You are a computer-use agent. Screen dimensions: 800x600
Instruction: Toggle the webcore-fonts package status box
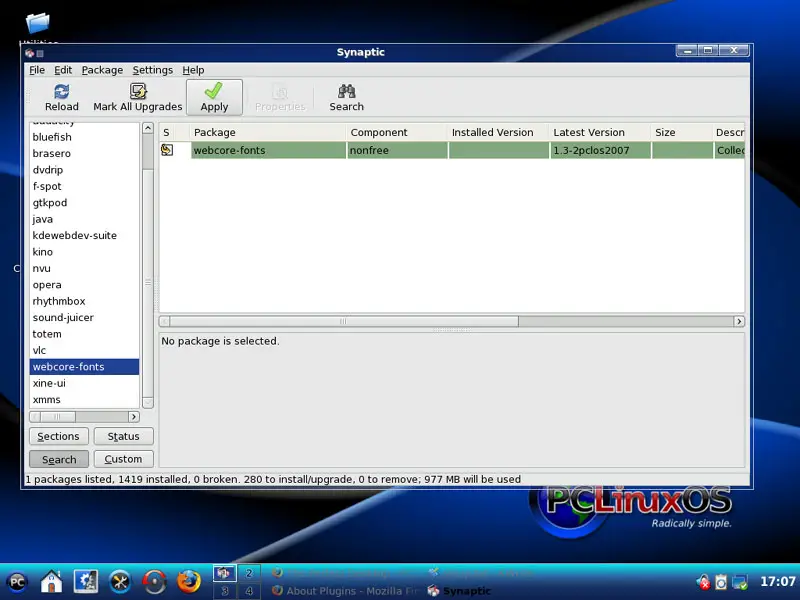pyautogui.click(x=167, y=150)
